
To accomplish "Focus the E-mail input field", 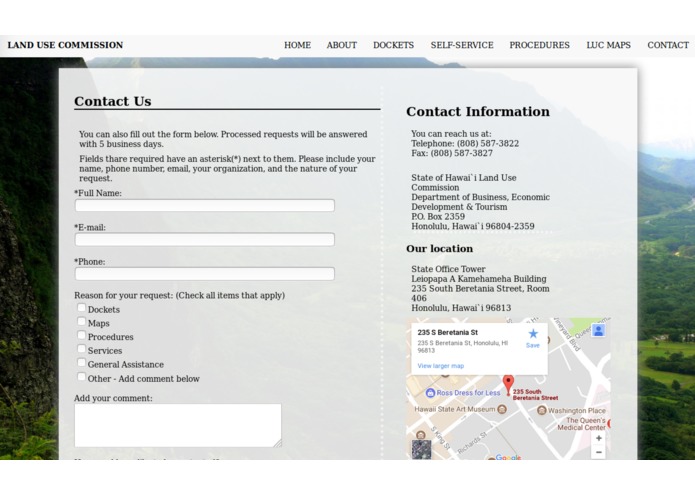I will (x=205, y=240).
